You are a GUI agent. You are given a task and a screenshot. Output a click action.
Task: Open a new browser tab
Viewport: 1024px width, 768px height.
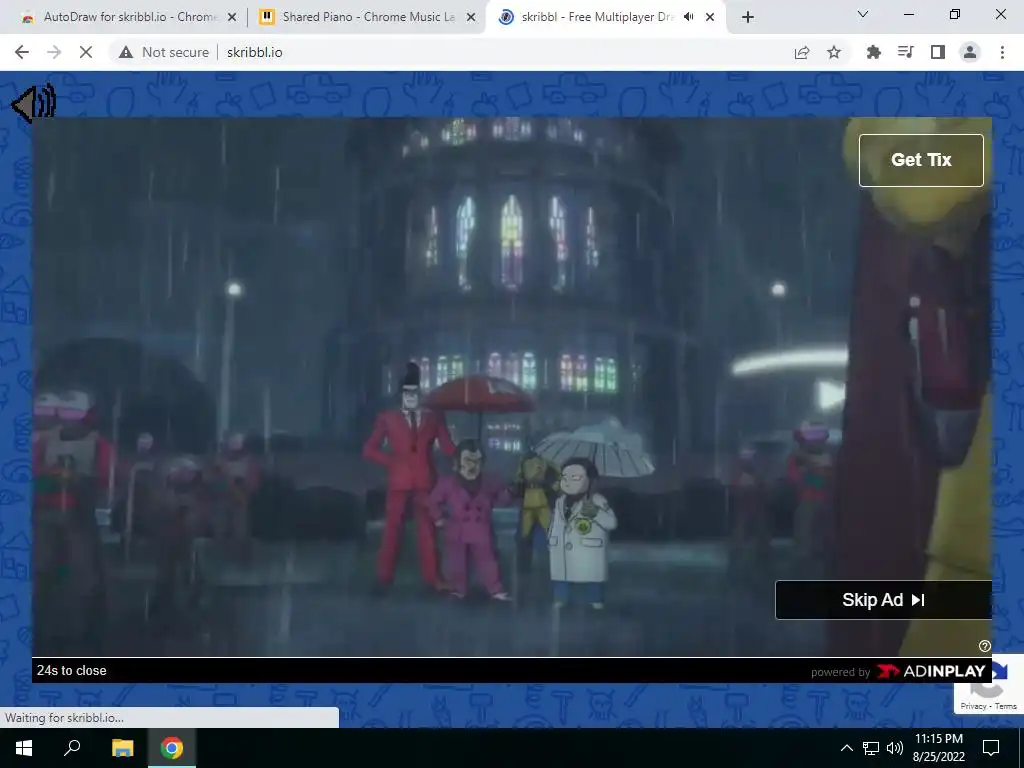click(748, 18)
